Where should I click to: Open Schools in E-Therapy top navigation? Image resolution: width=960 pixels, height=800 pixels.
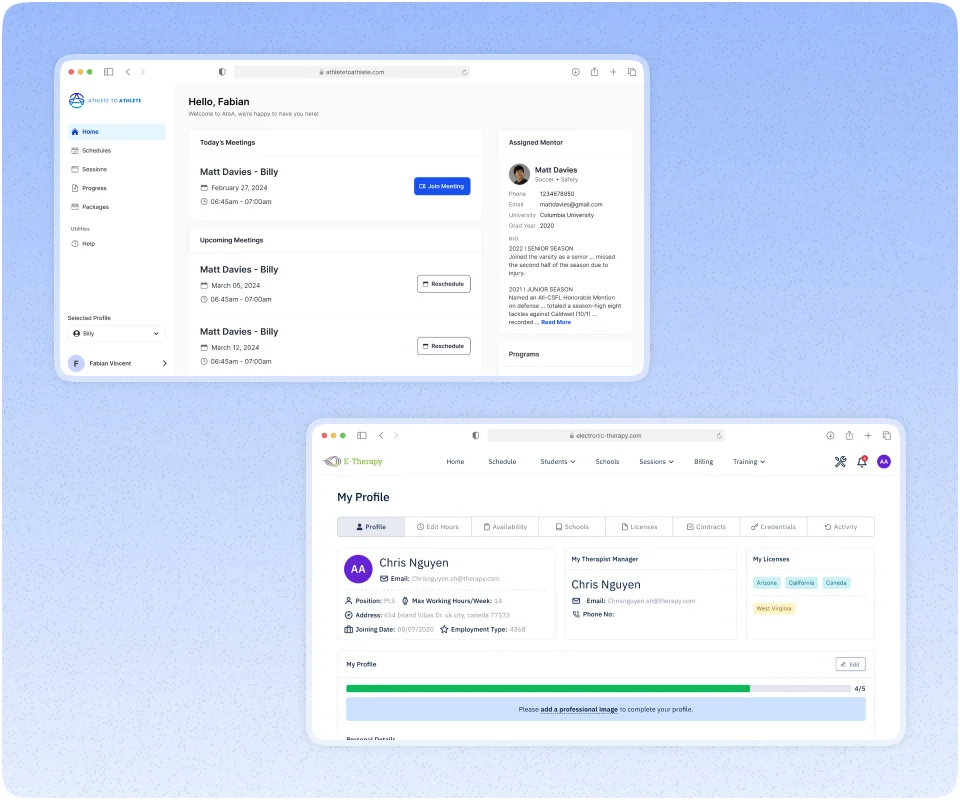(607, 462)
